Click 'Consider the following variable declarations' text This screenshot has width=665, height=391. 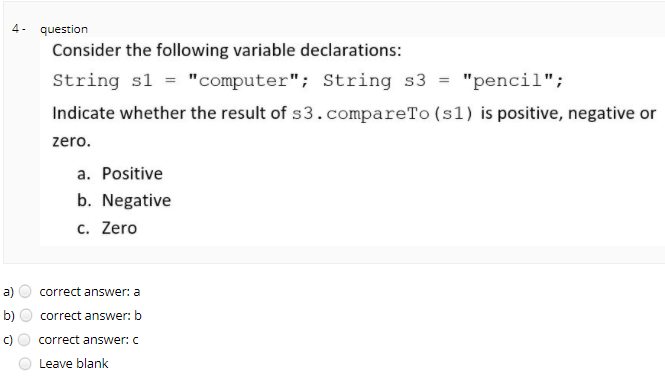click(x=226, y=50)
